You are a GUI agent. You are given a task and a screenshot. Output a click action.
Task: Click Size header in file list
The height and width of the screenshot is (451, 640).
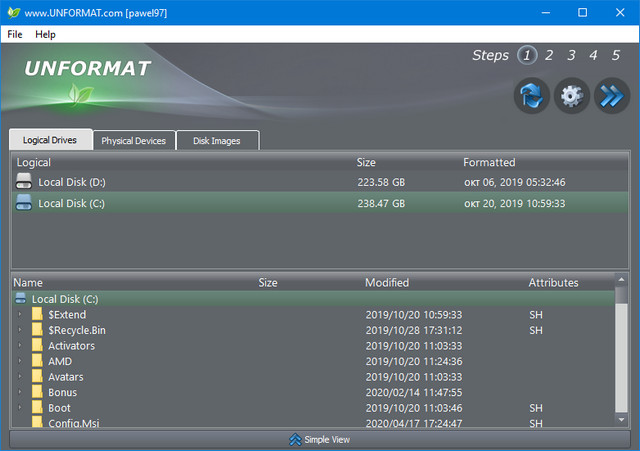(268, 282)
